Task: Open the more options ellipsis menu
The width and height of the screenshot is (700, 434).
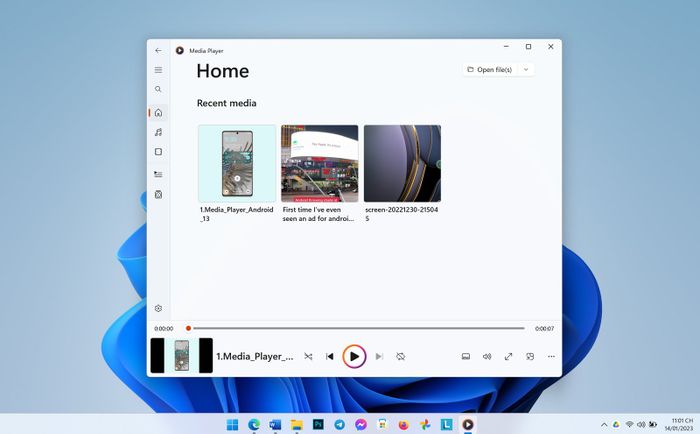Action: pos(551,356)
